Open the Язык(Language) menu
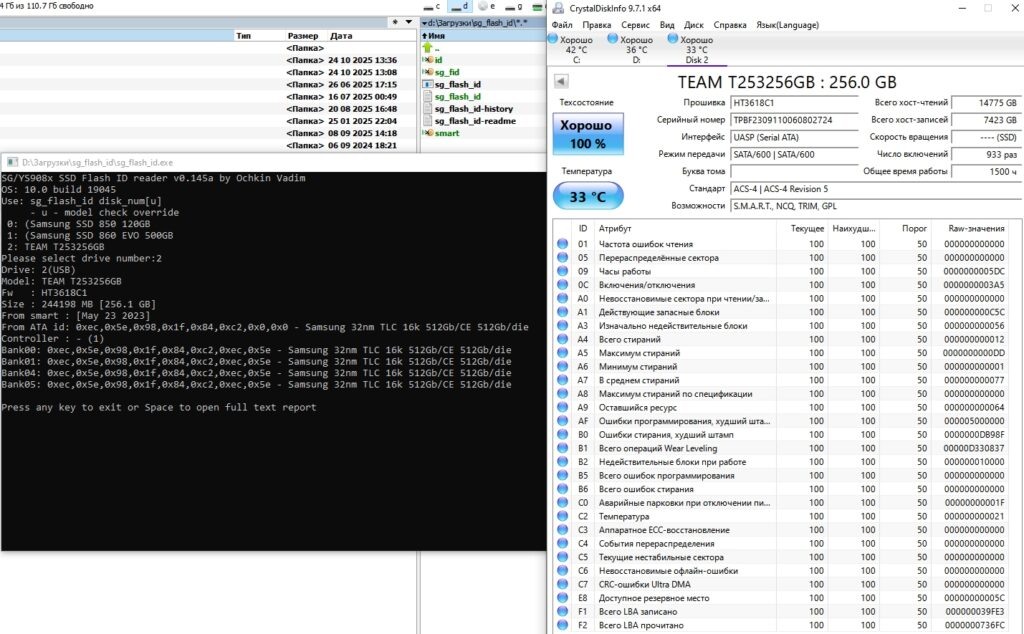Viewport: 1024px width, 634px height. tap(787, 25)
